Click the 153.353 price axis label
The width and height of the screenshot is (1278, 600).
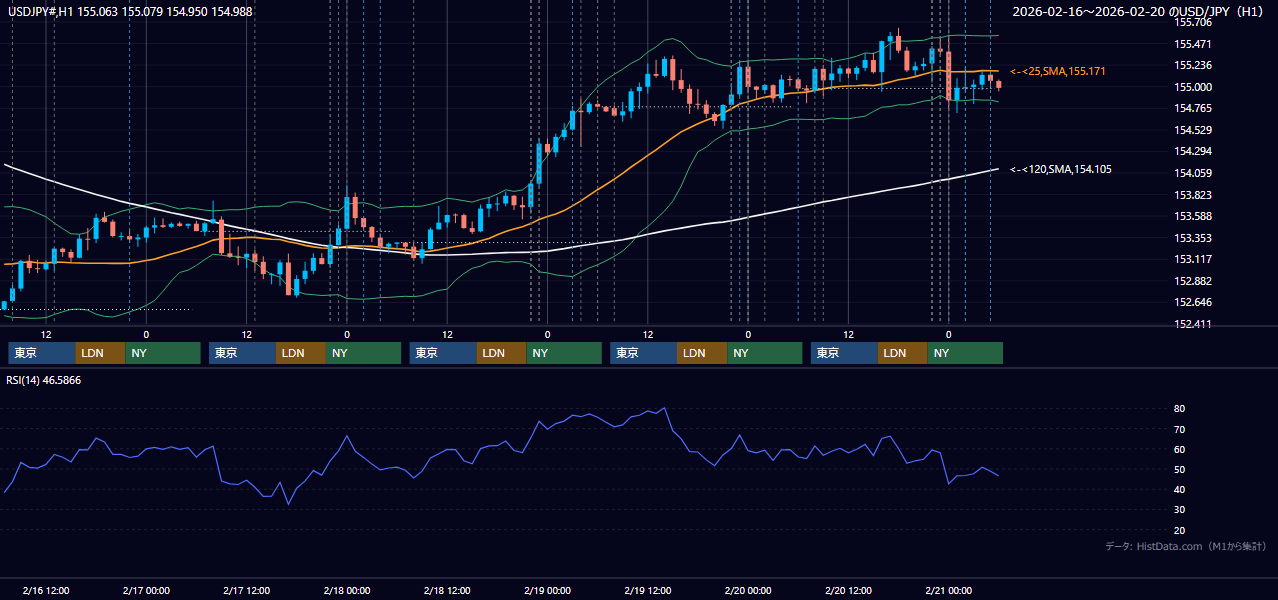(1192, 238)
